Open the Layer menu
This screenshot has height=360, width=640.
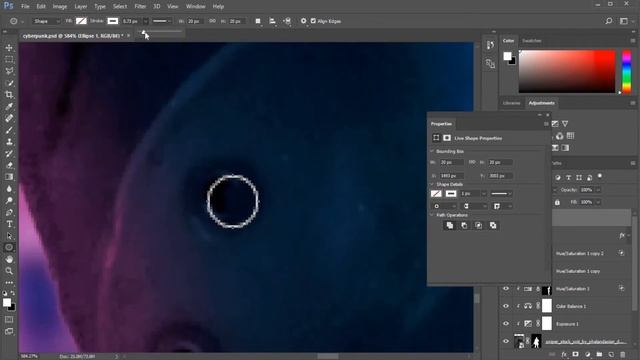pos(81,7)
